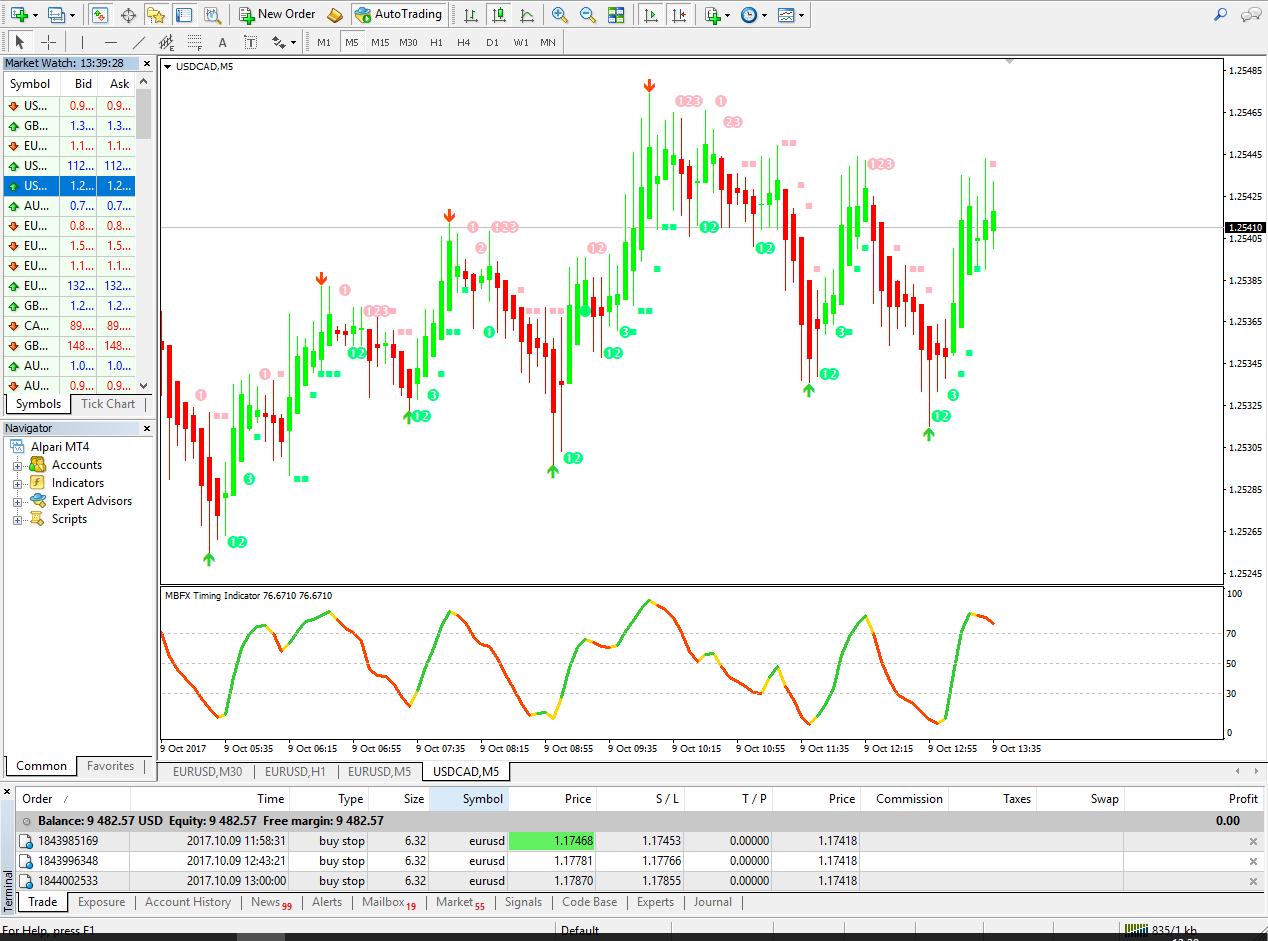Toggle the Terminal panel toolbar icon

[184, 15]
